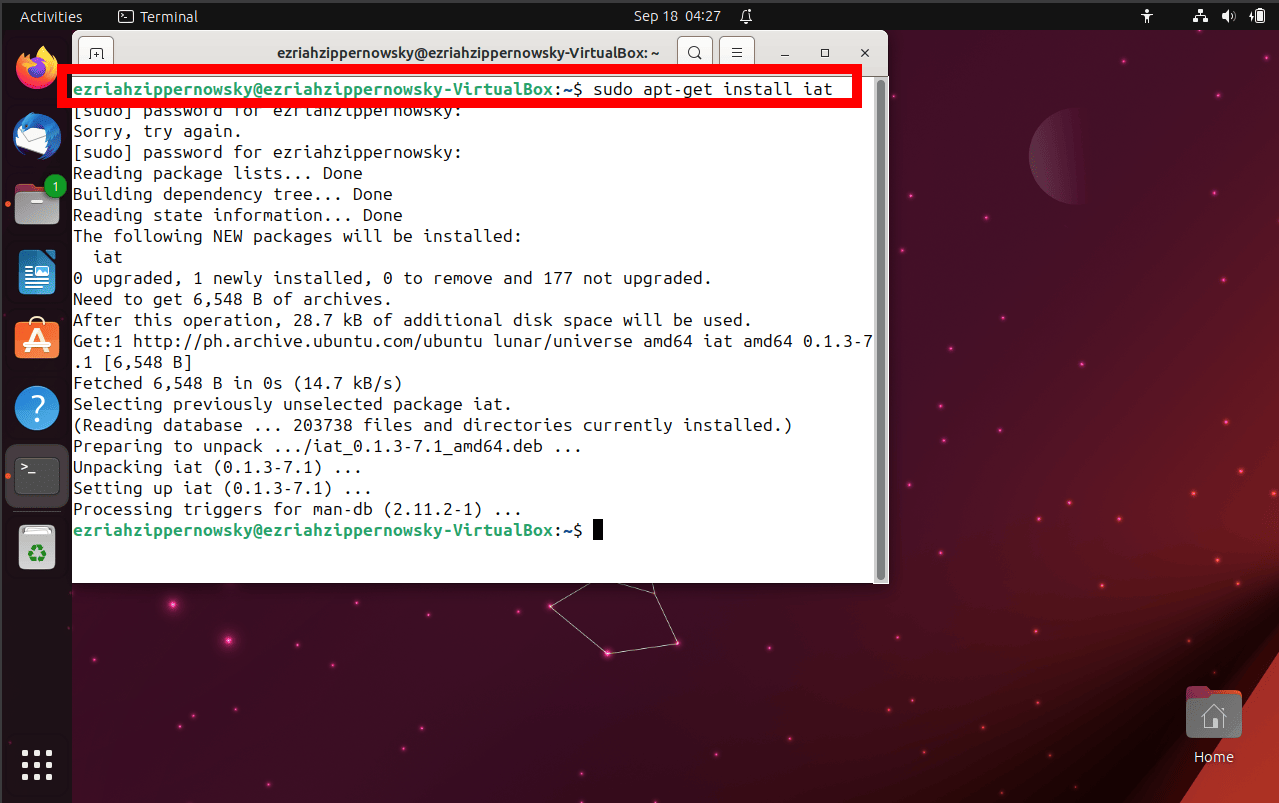Toggle the network status menu

1199,16
